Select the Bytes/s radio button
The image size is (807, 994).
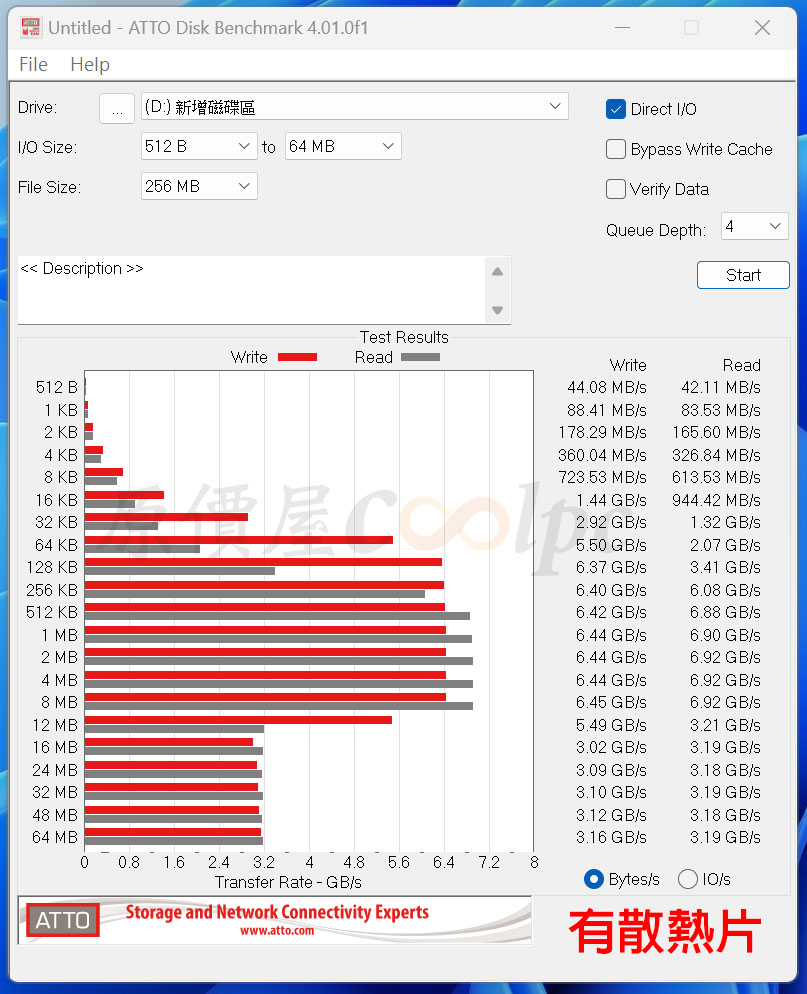click(x=593, y=879)
